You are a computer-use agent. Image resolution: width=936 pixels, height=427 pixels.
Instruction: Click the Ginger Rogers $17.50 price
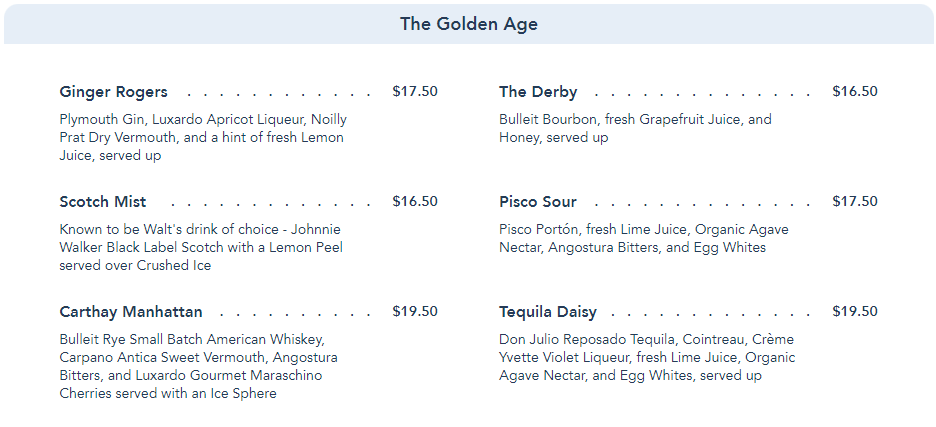pyautogui.click(x=415, y=92)
